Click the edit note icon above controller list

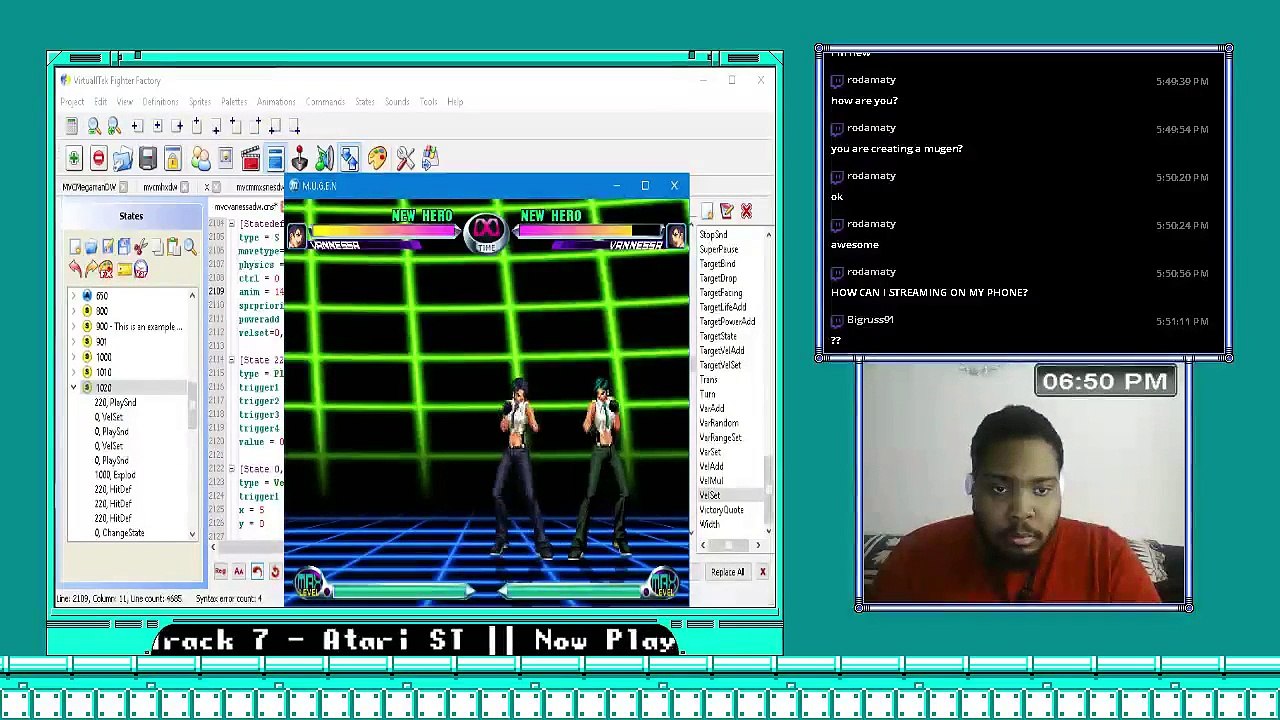tap(727, 211)
